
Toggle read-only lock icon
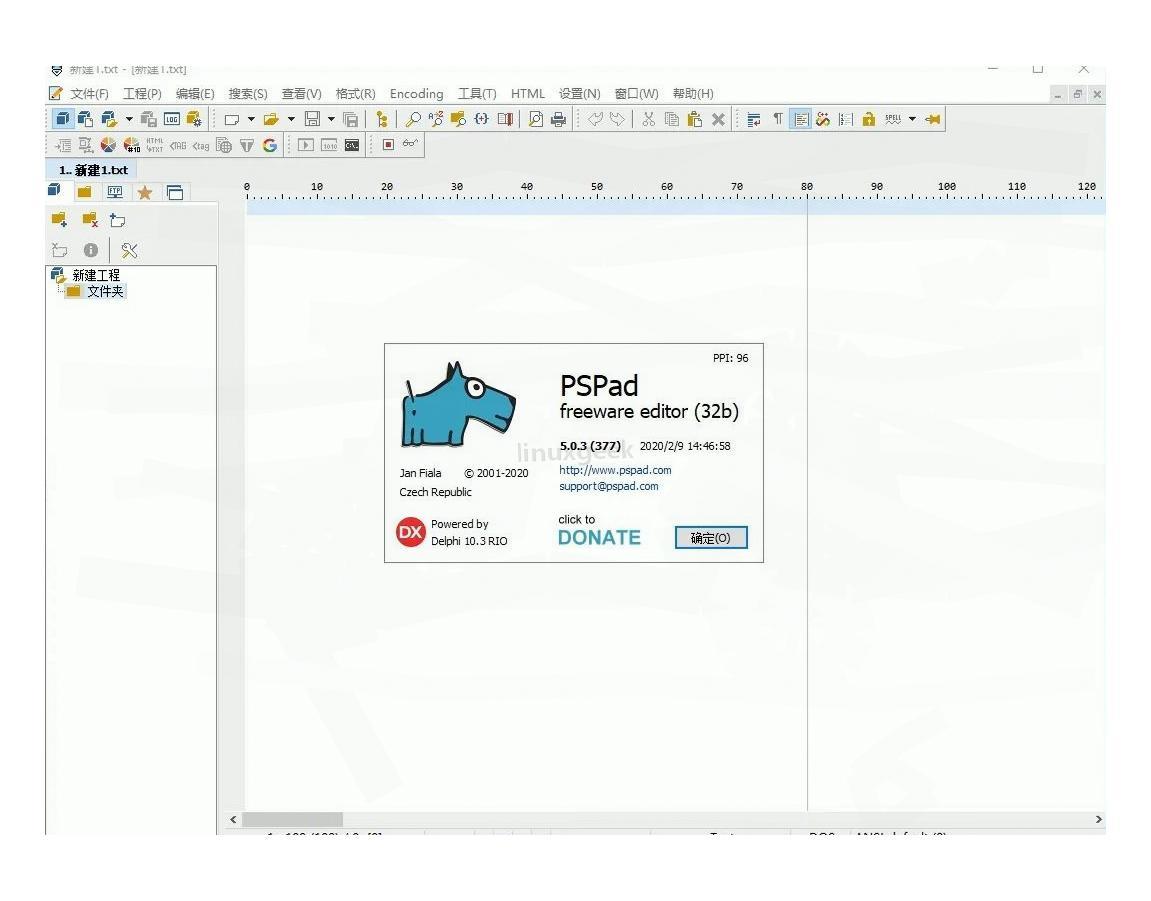[869, 119]
